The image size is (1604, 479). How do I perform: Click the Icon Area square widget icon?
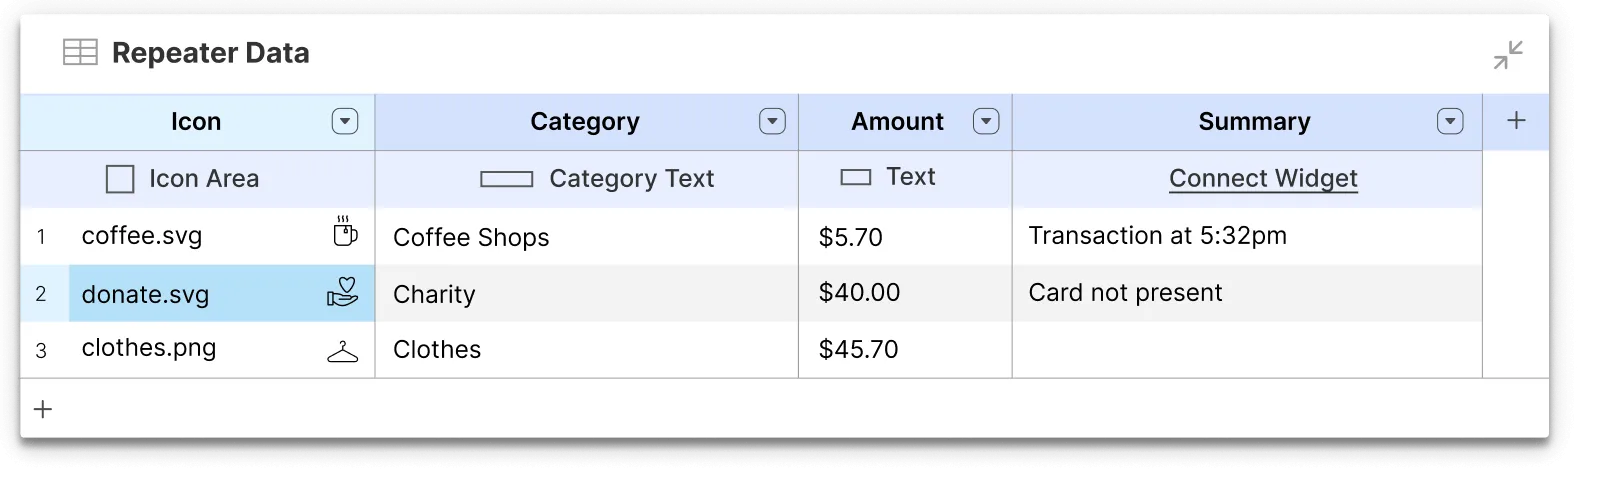(120, 179)
